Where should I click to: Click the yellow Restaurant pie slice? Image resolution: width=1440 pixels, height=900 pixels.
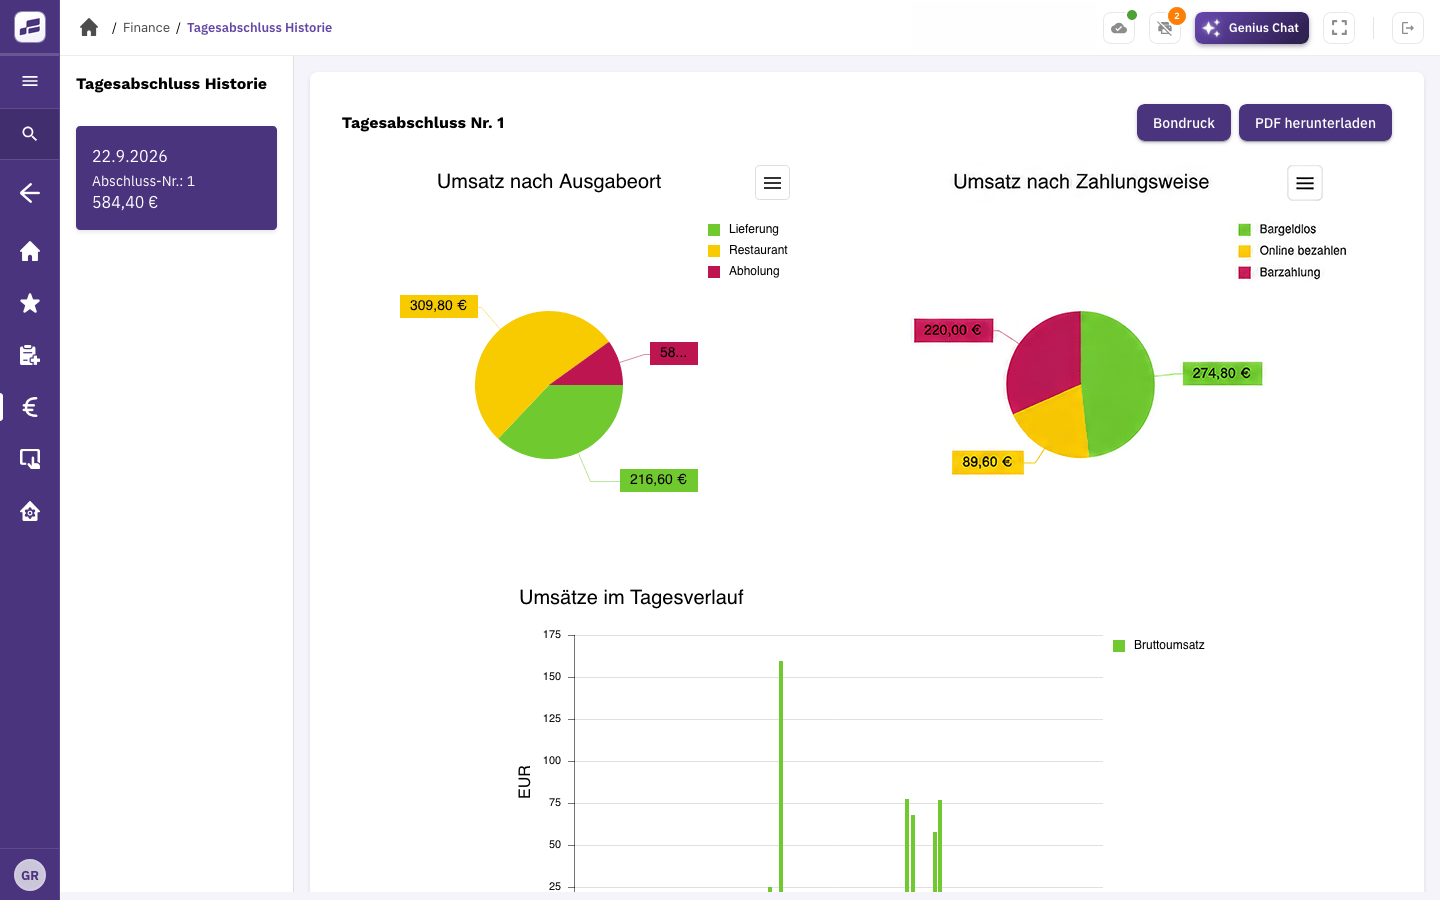(x=525, y=360)
